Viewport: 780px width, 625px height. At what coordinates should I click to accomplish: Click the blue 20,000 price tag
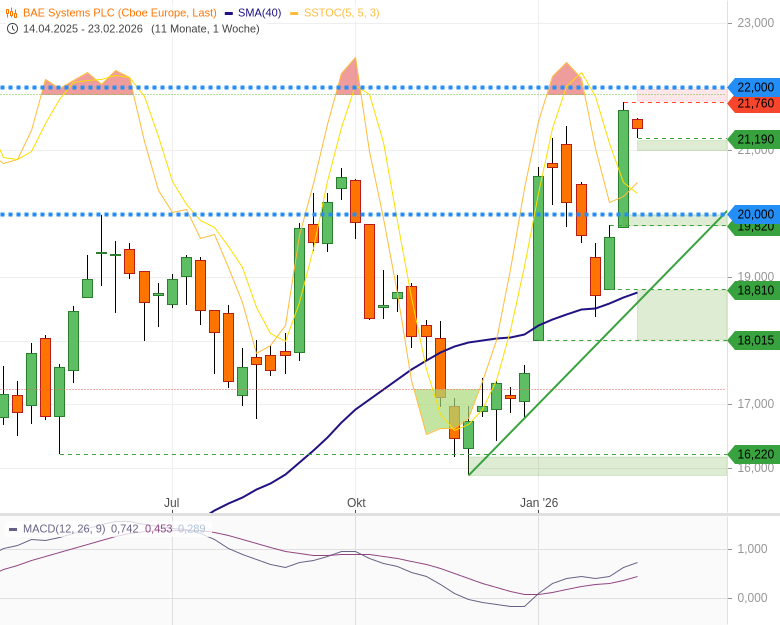(755, 214)
